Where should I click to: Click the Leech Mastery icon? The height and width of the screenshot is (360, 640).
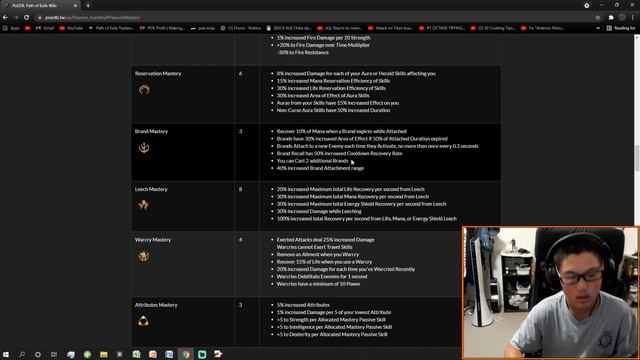click(x=143, y=205)
